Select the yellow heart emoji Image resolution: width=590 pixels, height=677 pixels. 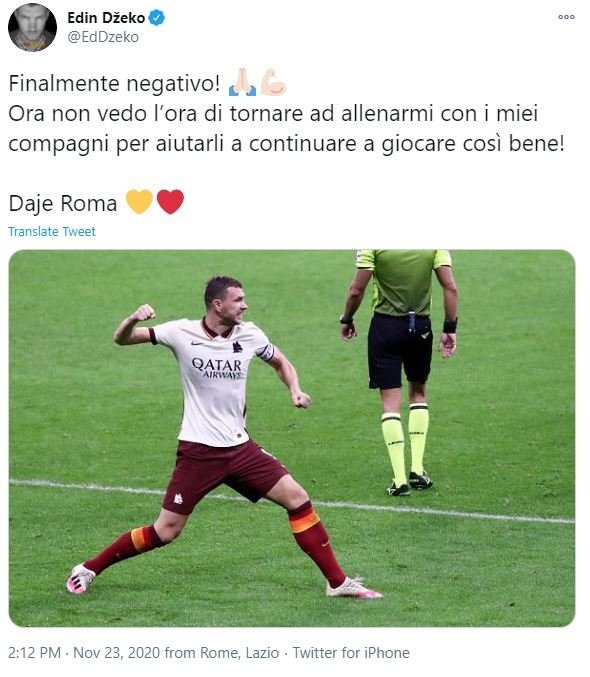[139, 202]
